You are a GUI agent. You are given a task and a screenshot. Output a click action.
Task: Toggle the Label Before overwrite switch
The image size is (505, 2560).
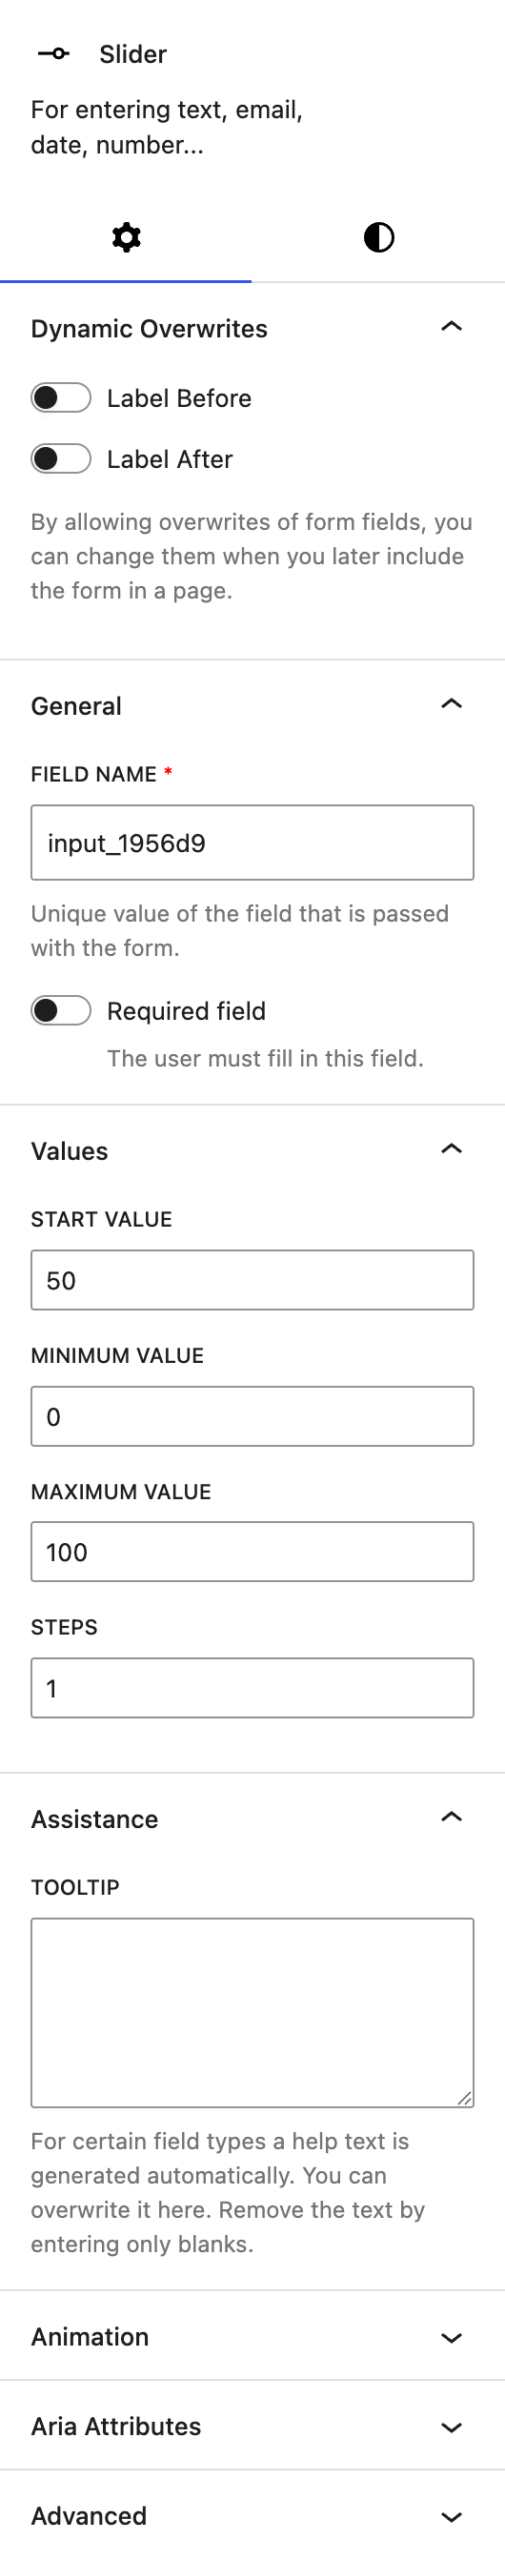click(x=61, y=398)
